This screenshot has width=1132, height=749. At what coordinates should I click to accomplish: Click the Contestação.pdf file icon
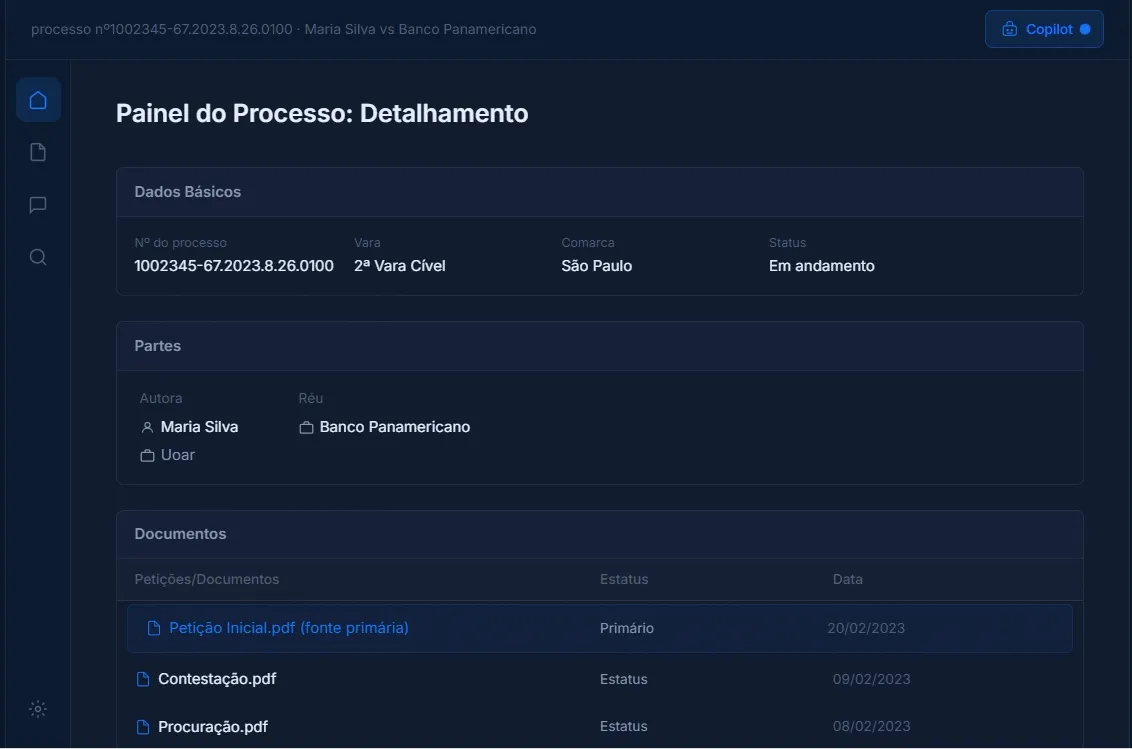(x=143, y=679)
